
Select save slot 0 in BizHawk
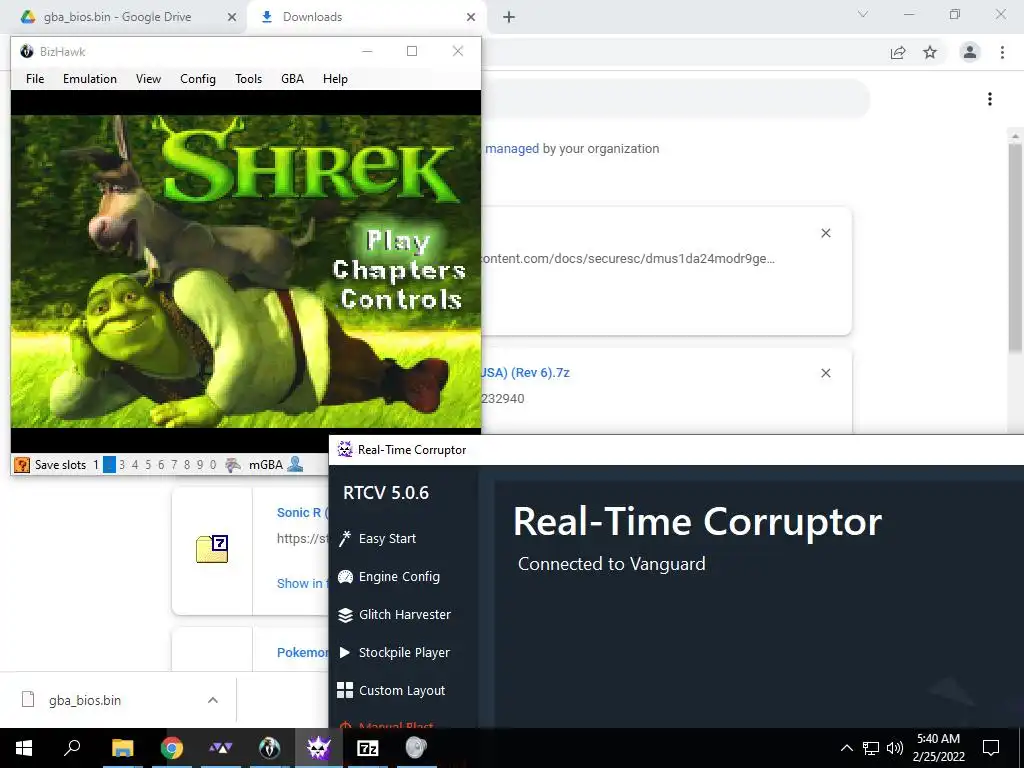click(213, 465)
